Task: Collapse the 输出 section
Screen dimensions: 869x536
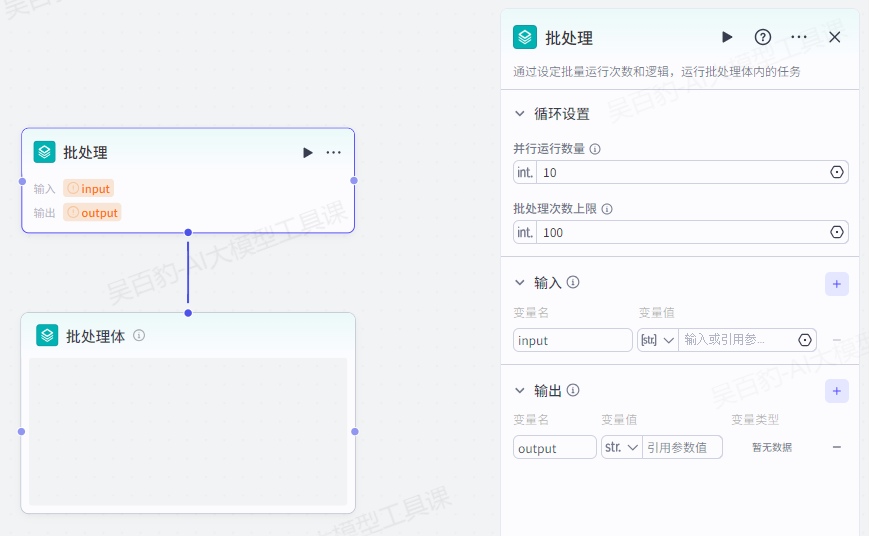Action: coord(519,390)
